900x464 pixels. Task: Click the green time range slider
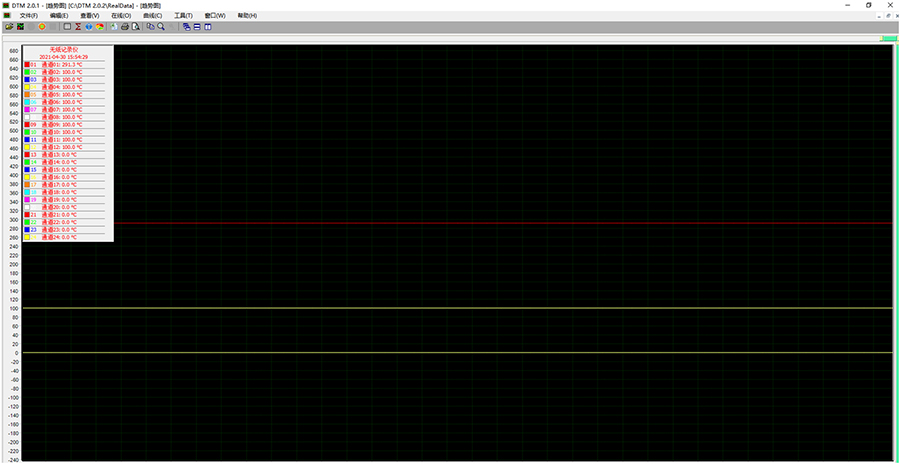click(x=888, y=39)
